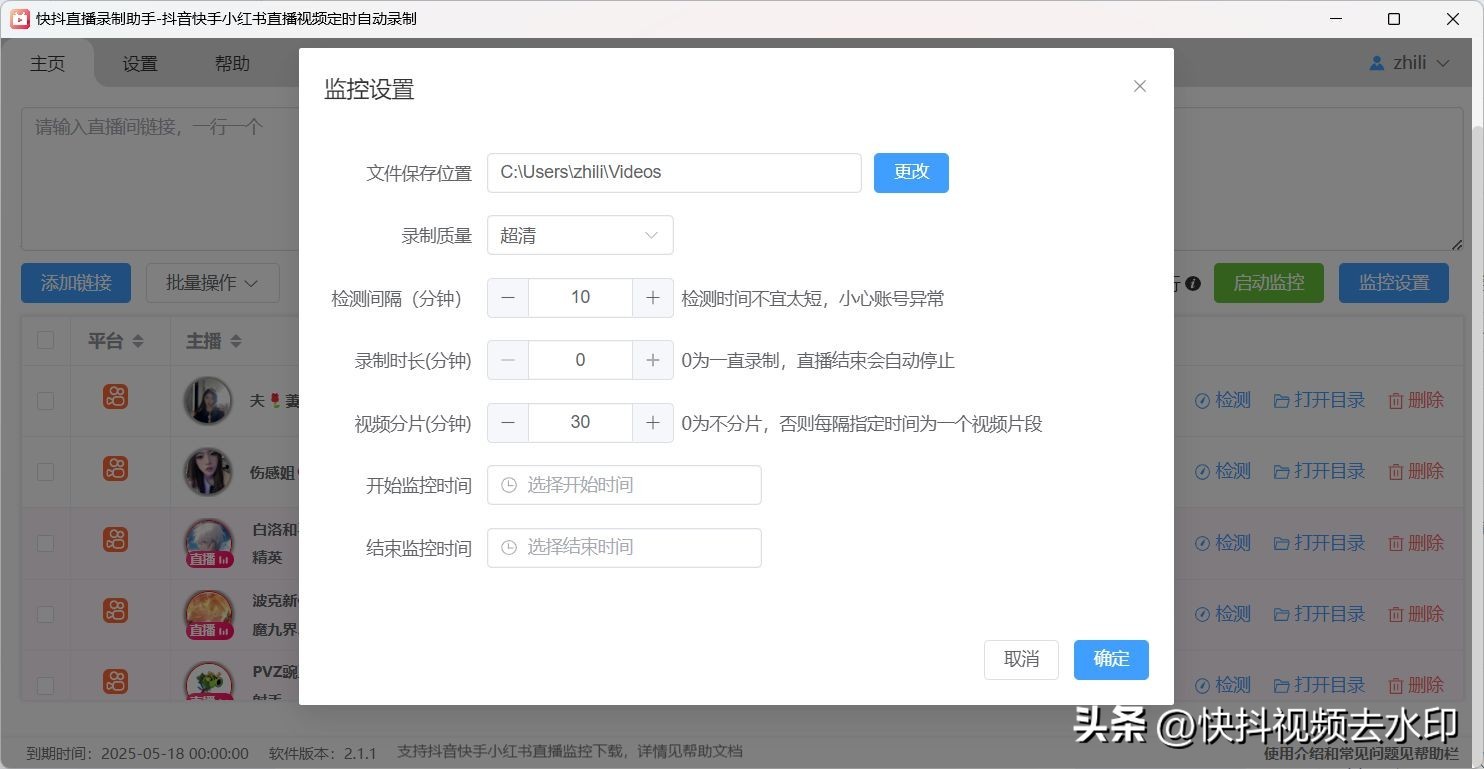Increase 录制时长 with the plus icon
Viewport: 1484px width, 769px height.
pos(653,360)
